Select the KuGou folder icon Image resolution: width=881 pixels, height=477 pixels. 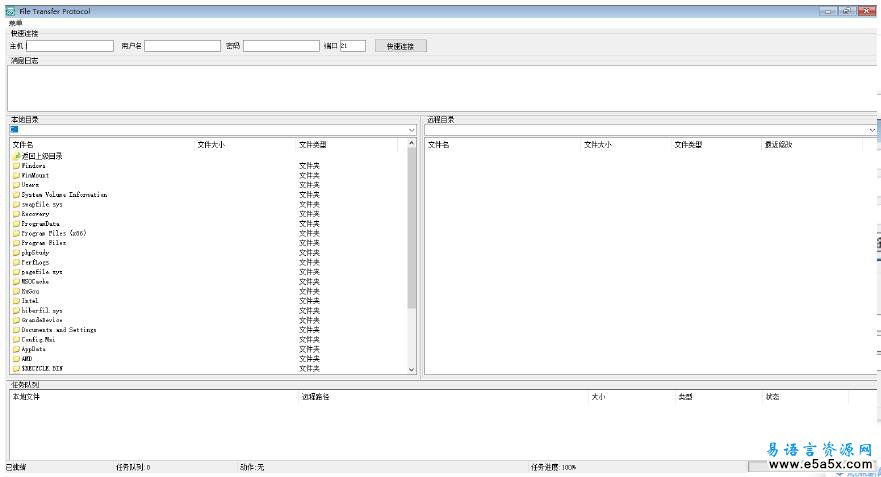[16, 292]
